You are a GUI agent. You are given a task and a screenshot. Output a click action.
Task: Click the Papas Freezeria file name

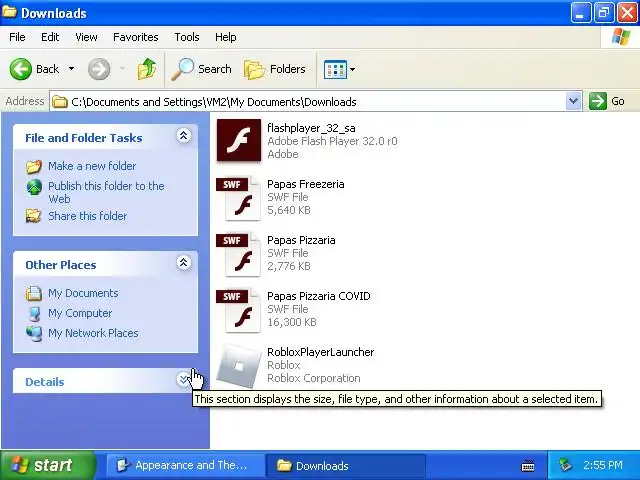(x=306, y=184)
